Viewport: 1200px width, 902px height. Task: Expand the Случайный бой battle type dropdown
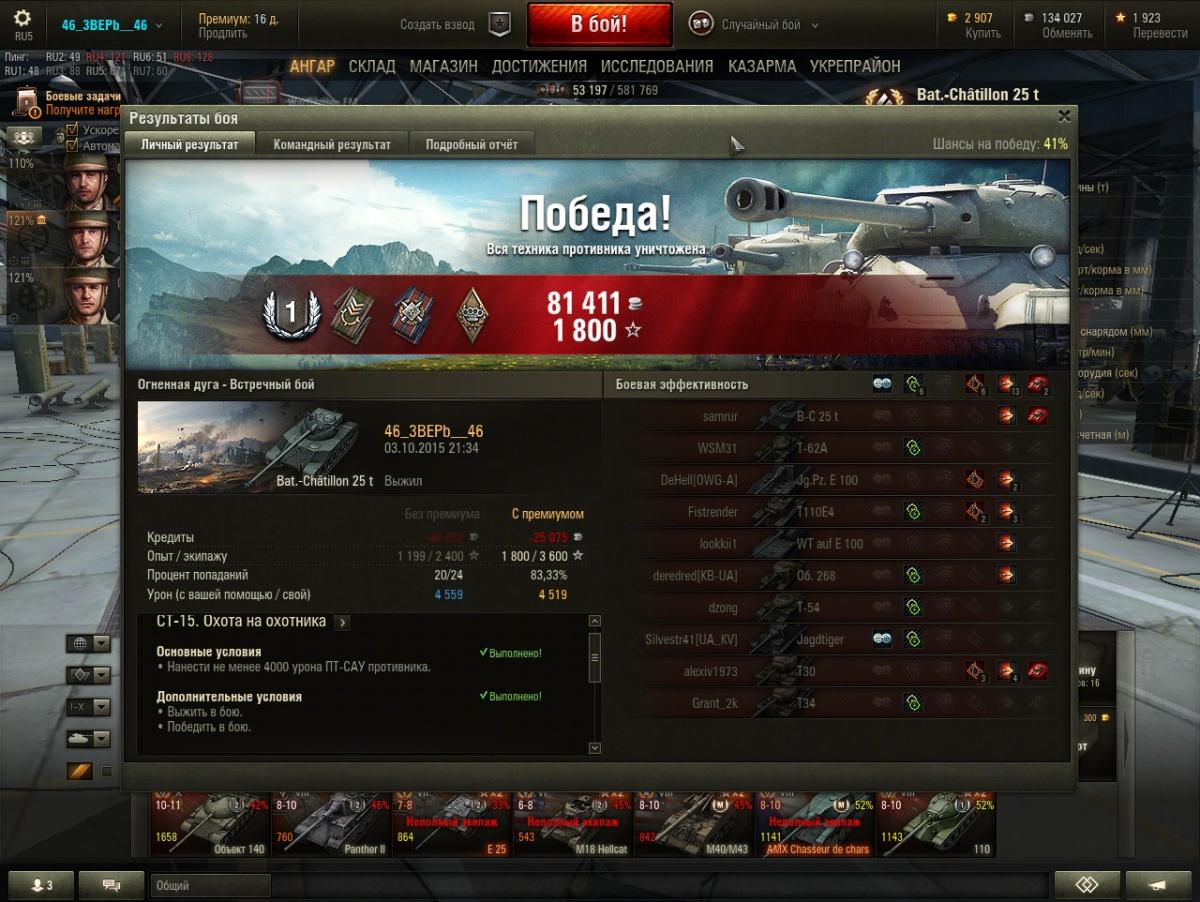tap(814, 25)
